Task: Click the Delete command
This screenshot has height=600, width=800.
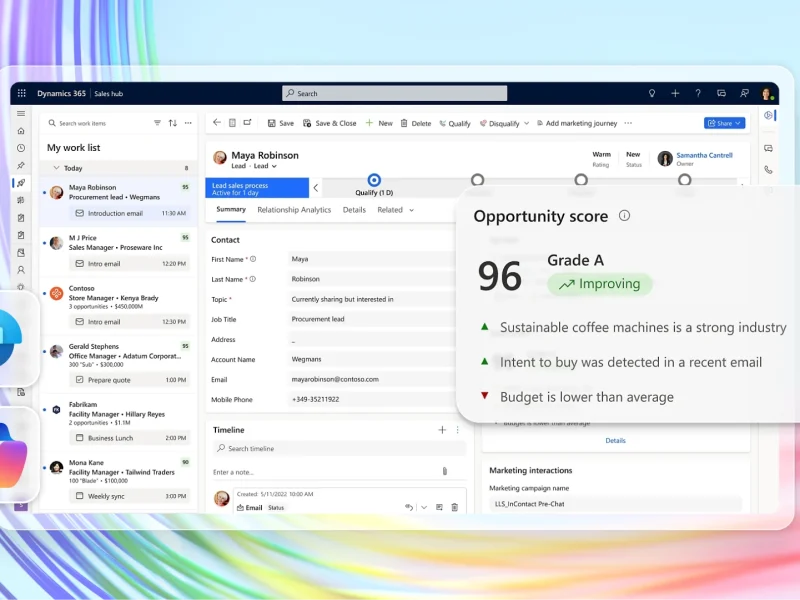Action: pyautogui.click(x=416, y=123)
